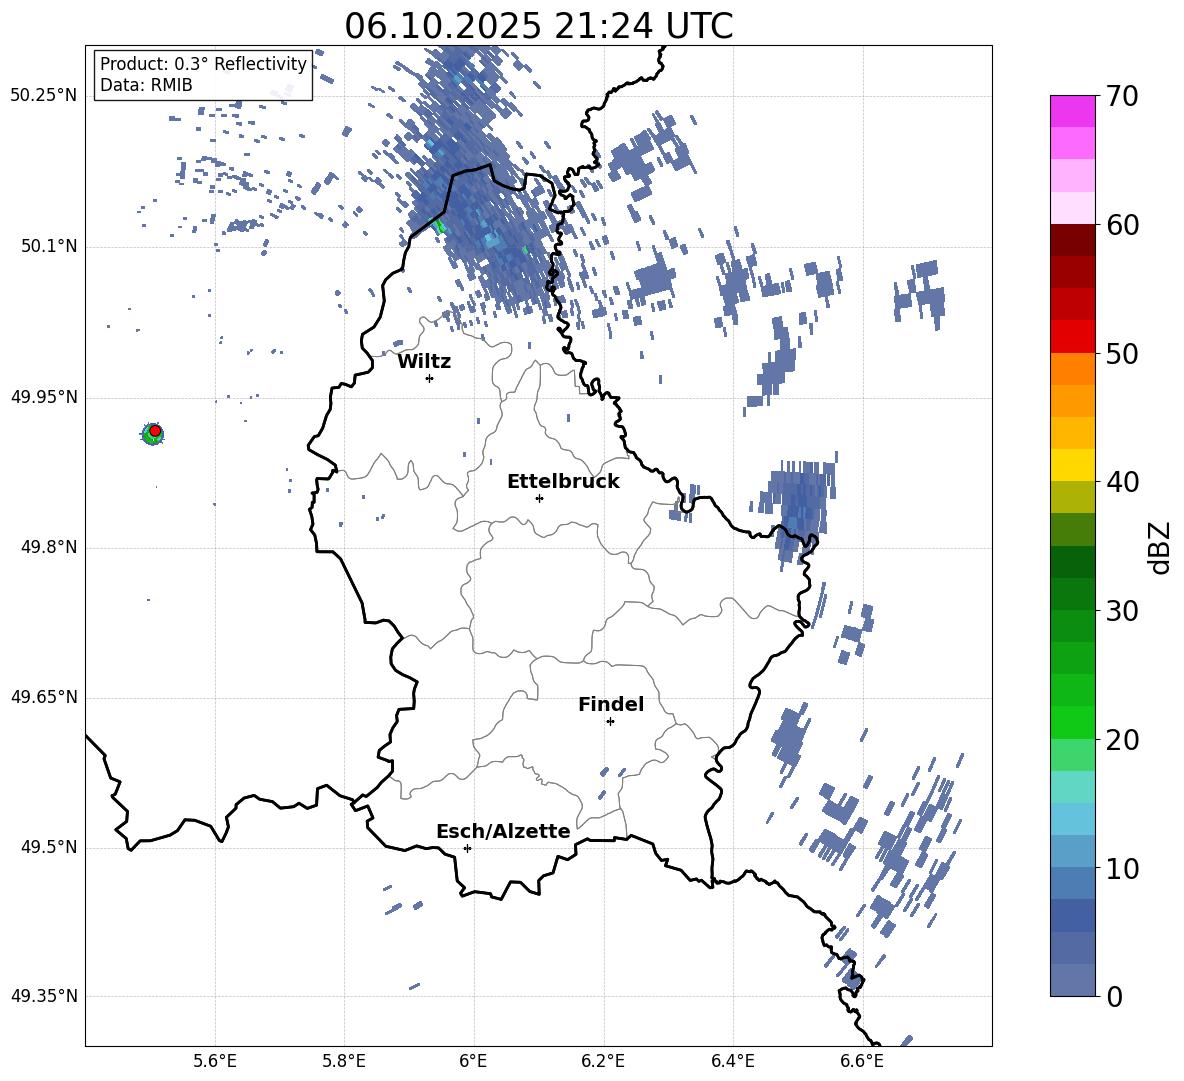This screenshot has height=1081, width=1184.
Task: Pick the yellow colorbar swatch above 40
Action: (x=1072, y=465)
